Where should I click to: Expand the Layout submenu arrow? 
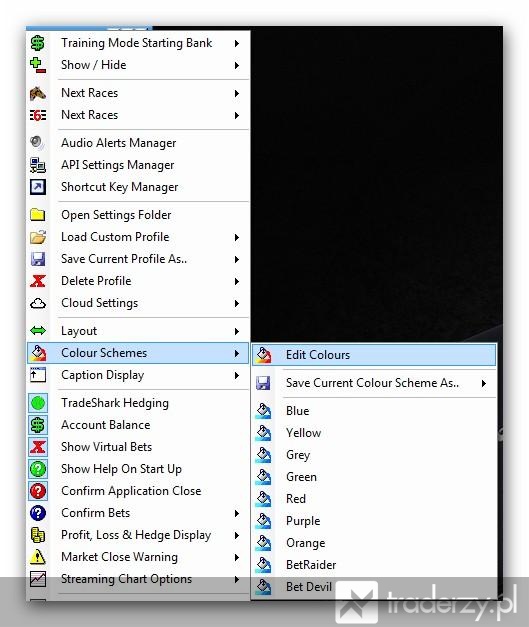point(237,331)
